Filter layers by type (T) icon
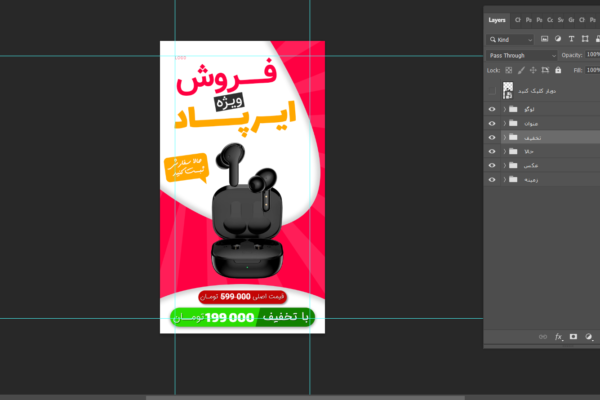Viewport: 600px width, 400px height. 570,39
